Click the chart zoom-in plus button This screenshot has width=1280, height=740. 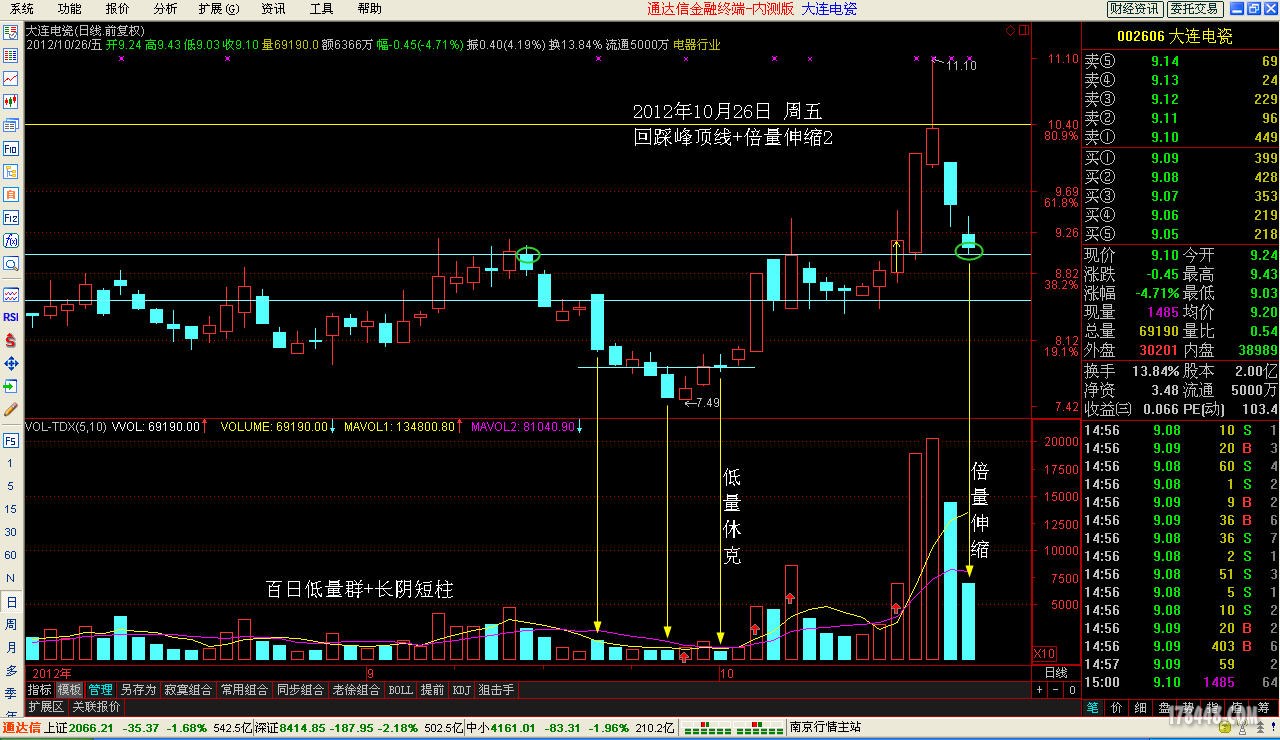[1040, 690]
